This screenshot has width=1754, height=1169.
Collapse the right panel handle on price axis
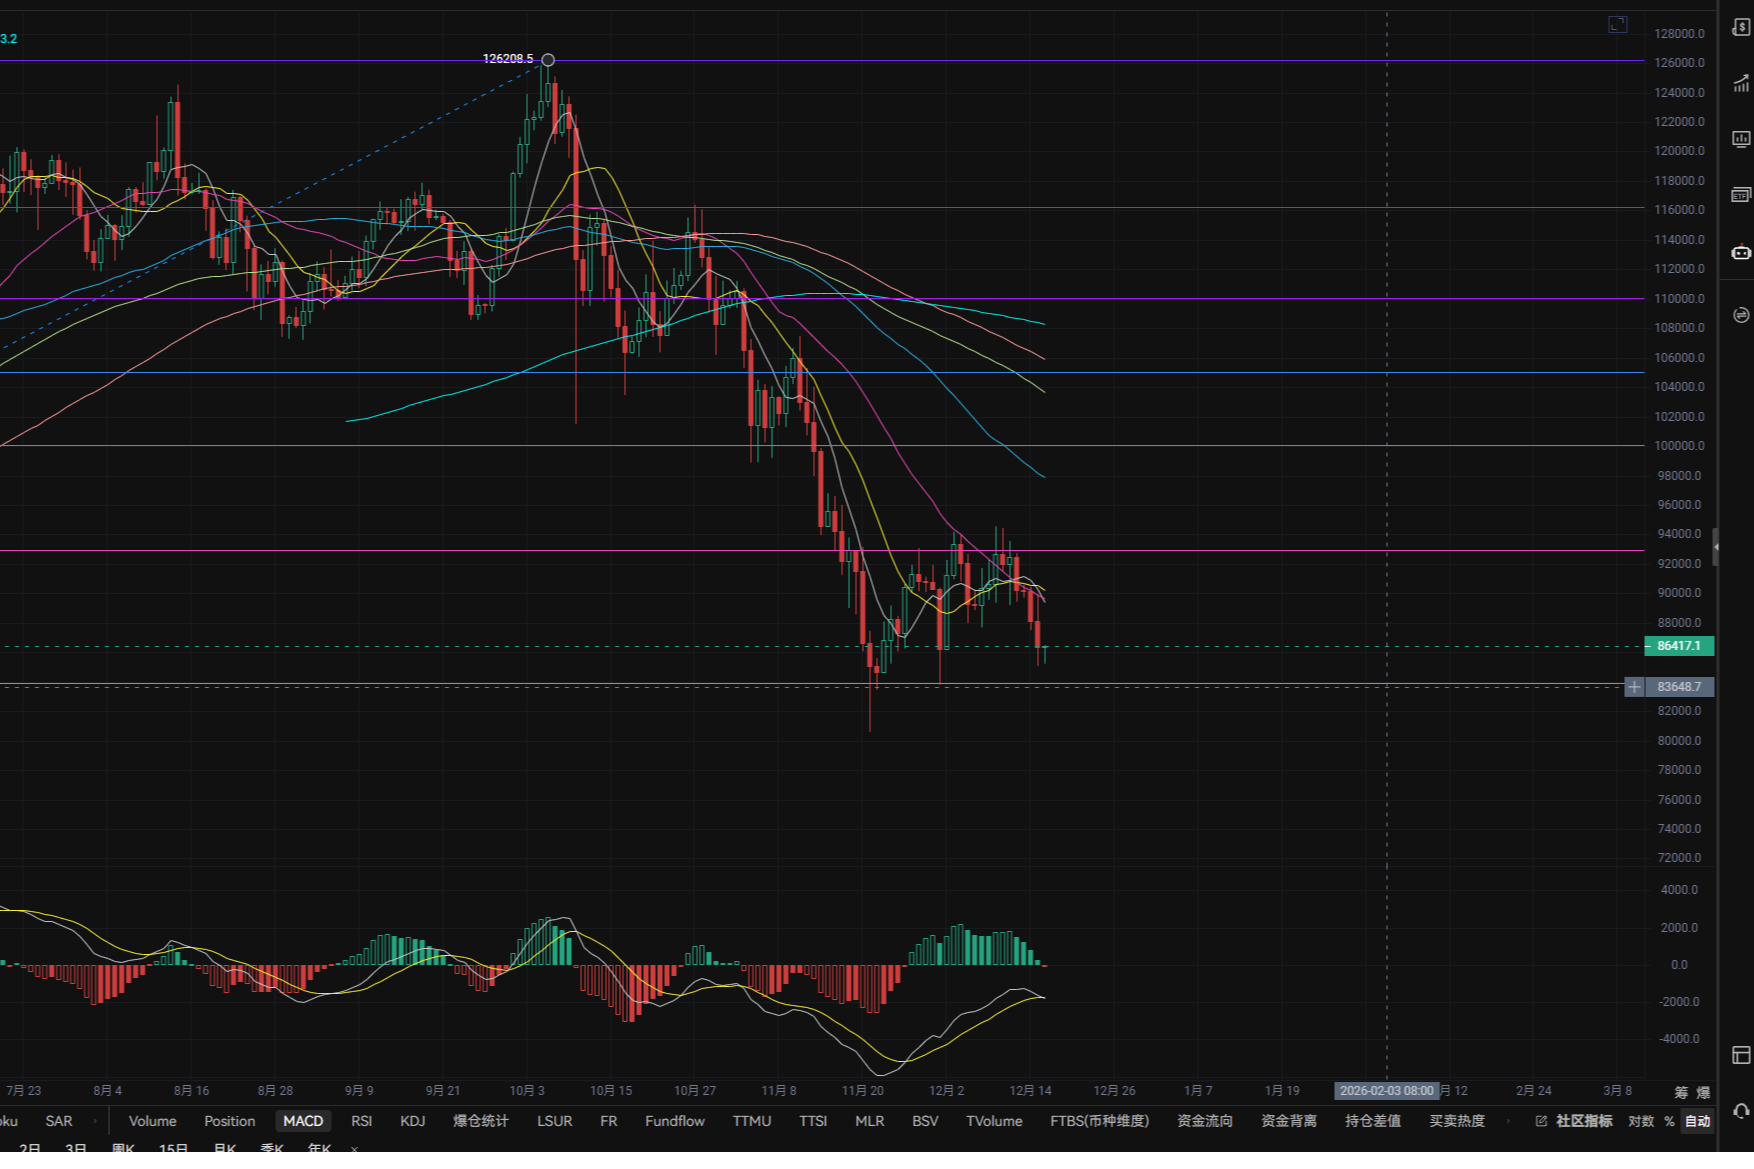coord(1716,547)
